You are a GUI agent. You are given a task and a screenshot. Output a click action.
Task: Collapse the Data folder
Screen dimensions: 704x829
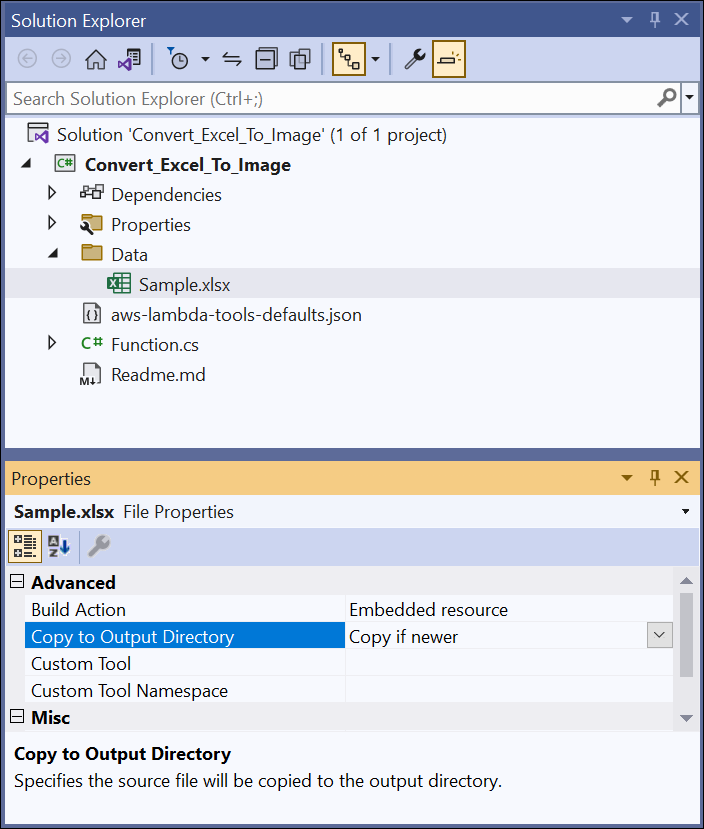(53, 254)
